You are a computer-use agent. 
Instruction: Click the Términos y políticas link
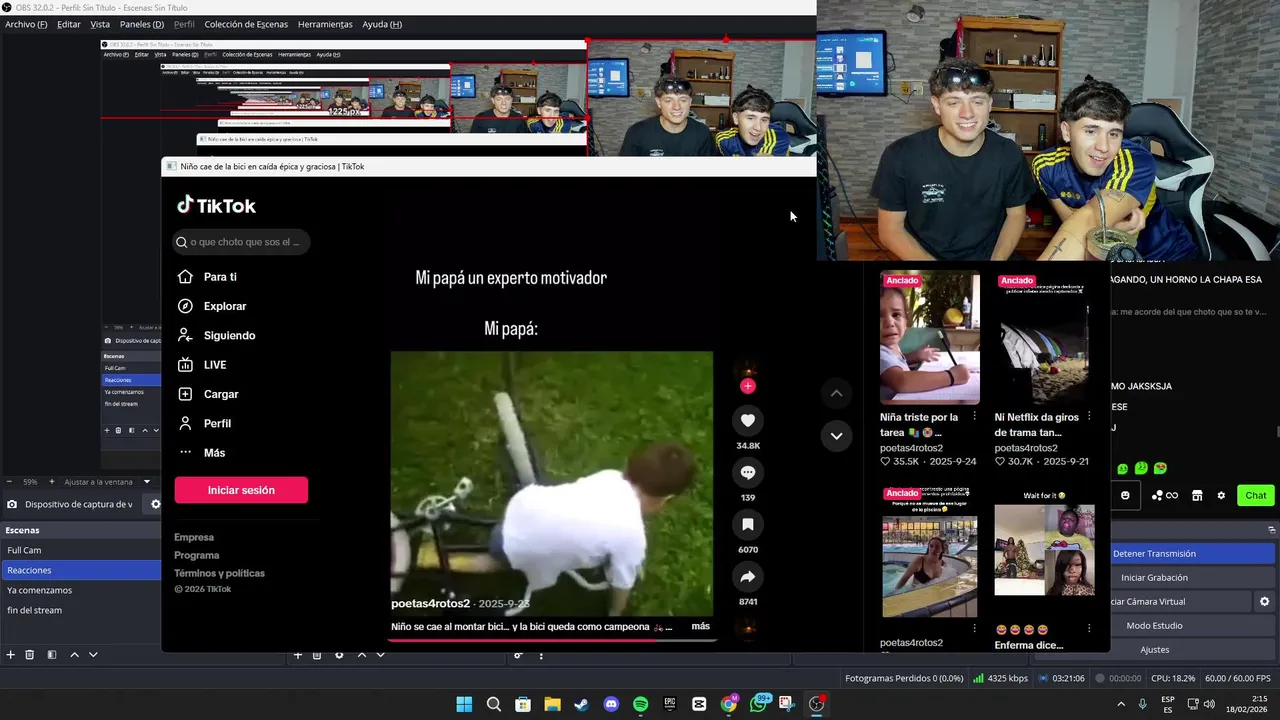(x=219, y=573)
